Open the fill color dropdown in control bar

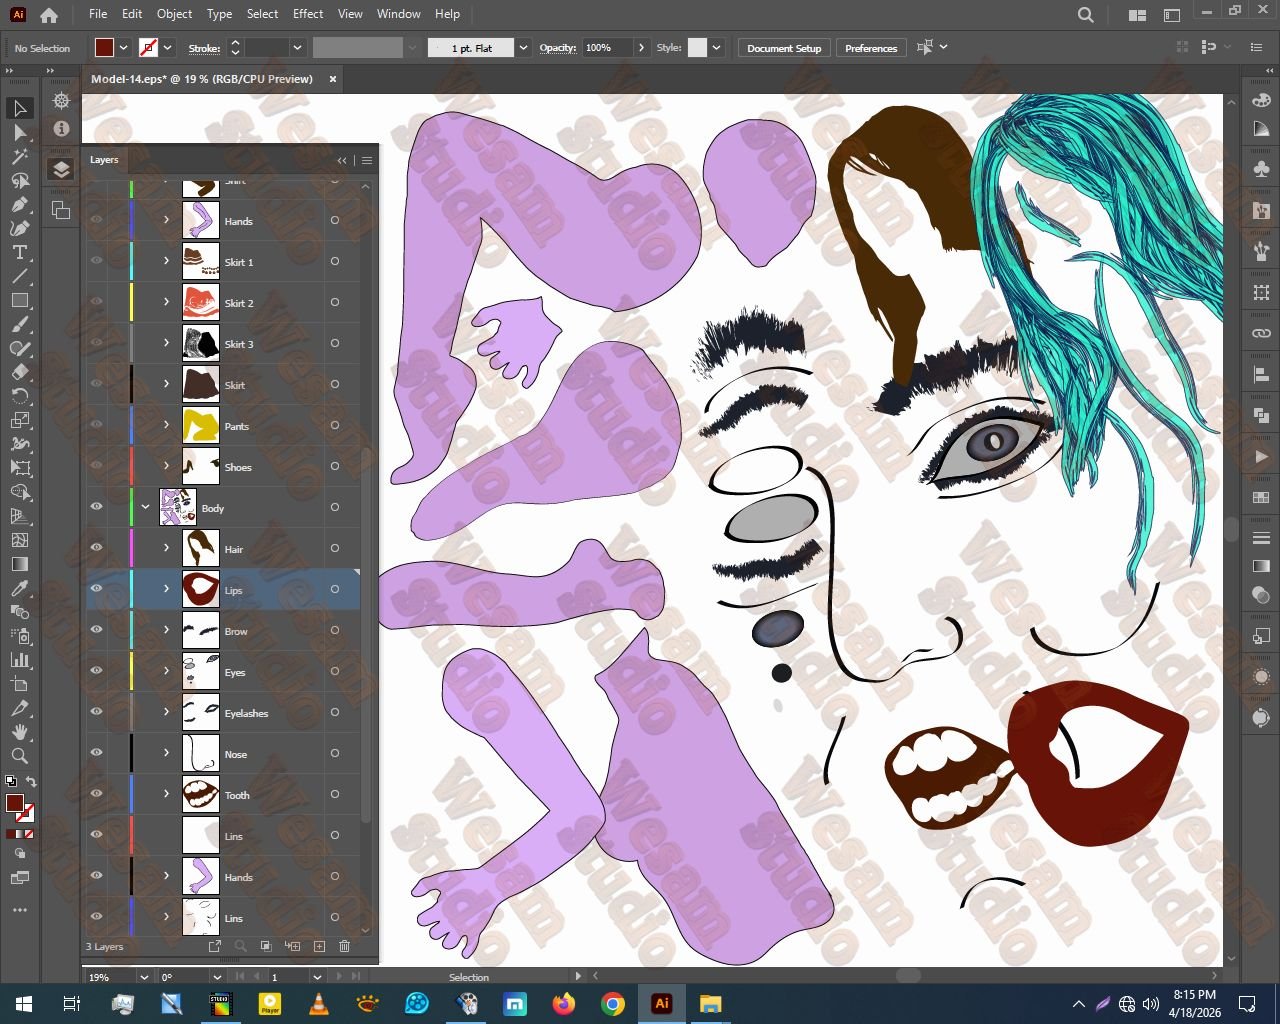pos(124,48)
